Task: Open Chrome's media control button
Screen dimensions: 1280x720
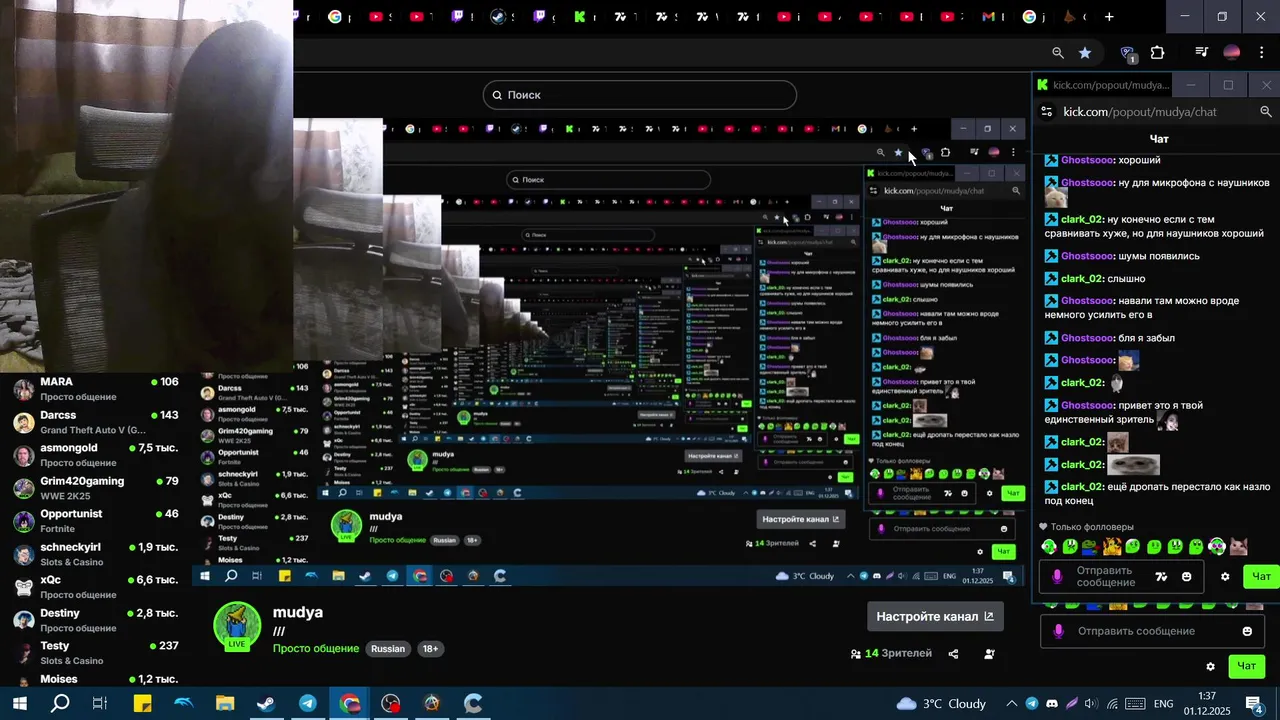Action: 1202,53
